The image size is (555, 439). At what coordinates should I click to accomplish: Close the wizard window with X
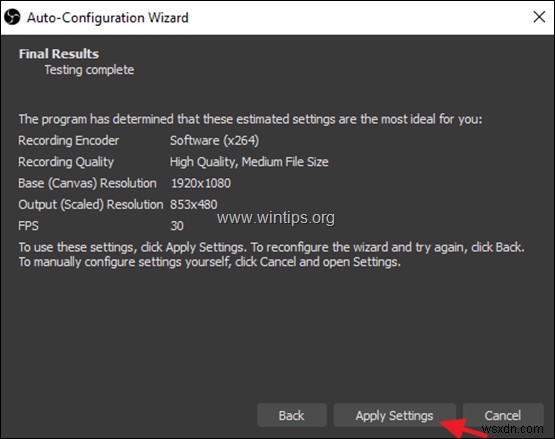point(539,17)
